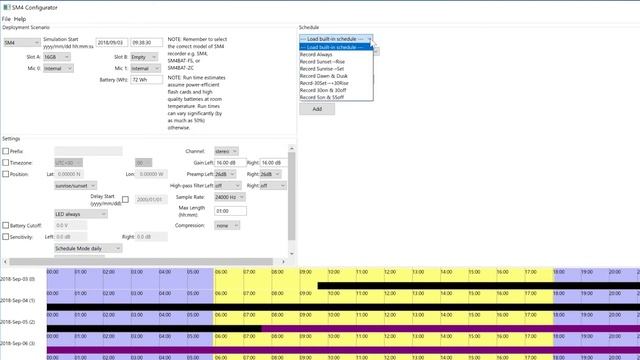Open the Compression none dropdown

(227, 225)
